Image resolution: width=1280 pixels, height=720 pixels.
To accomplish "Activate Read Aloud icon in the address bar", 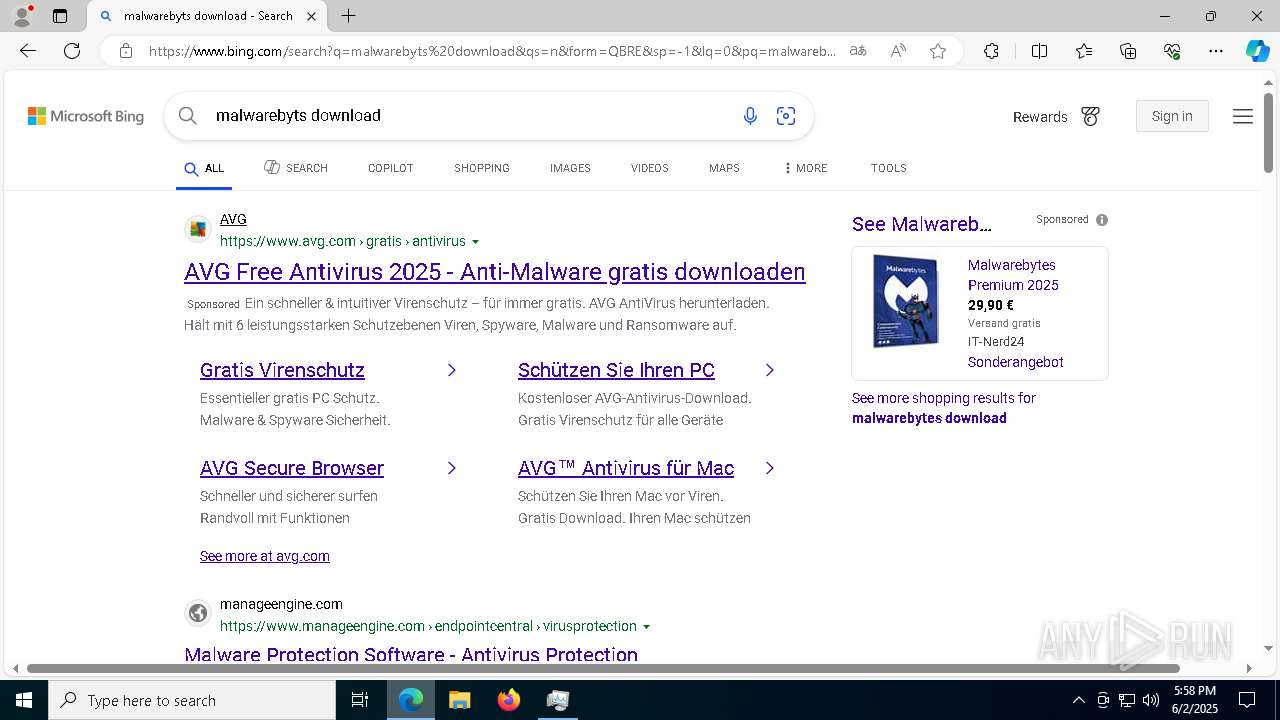I will (x=898, y=51).
